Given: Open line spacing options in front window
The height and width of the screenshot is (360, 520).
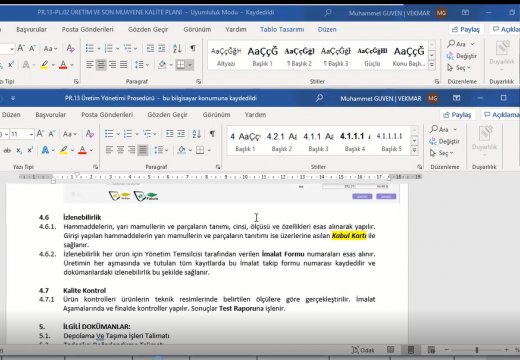Looking at the screenshot, I should coord(161,150).
